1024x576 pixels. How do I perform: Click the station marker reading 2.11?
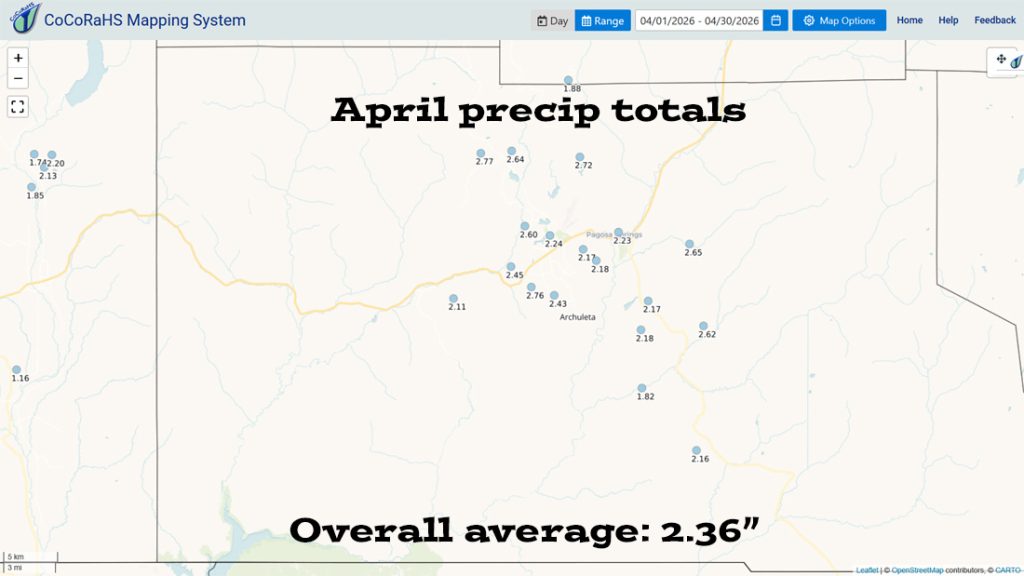pos(453,298)
